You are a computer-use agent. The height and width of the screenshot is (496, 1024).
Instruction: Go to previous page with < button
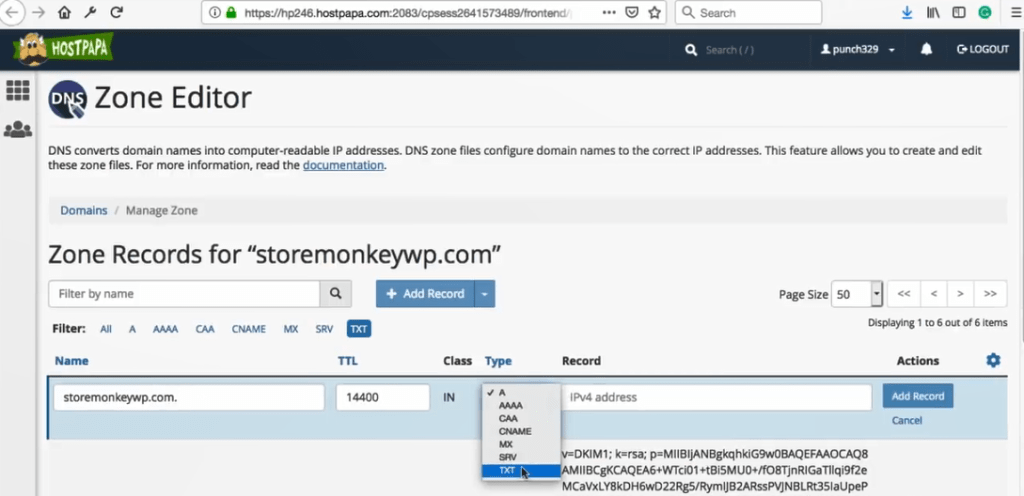coord(934,294)
